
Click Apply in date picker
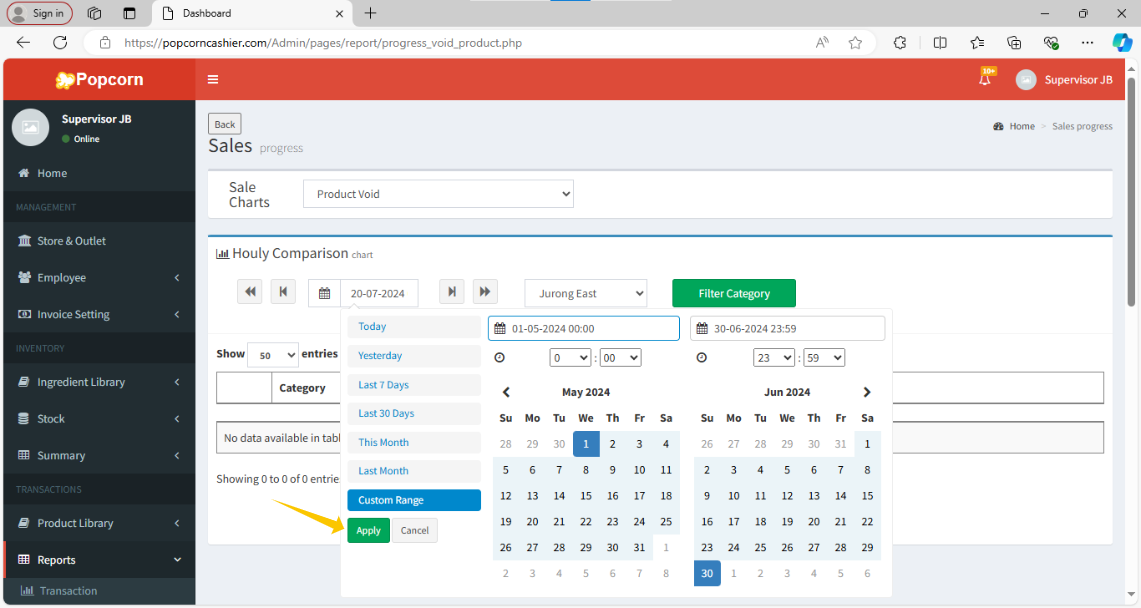click(x=368, y=531)
